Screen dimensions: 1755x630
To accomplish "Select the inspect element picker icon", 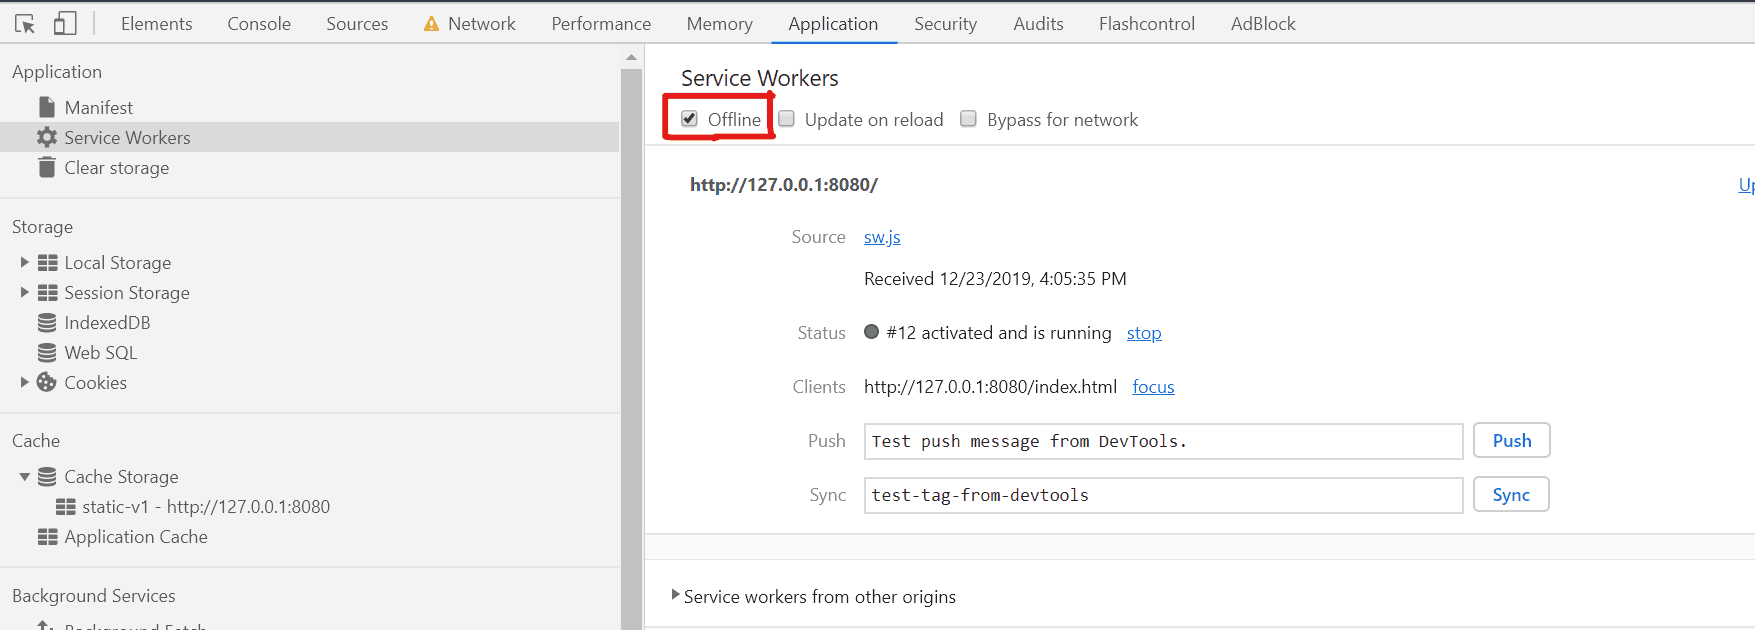I will click(x=25, y=24).
